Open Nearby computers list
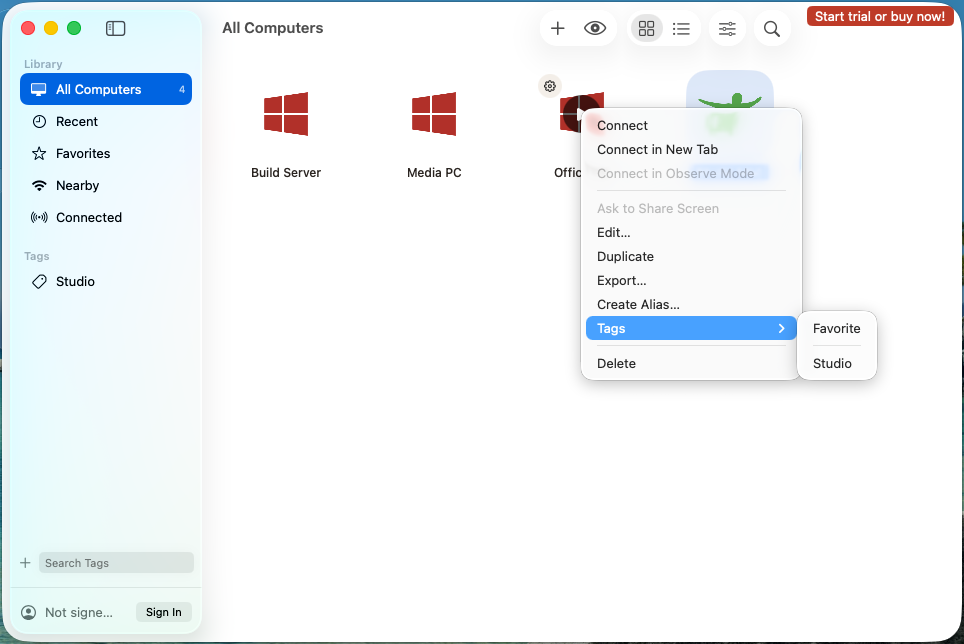Image resolution: width=964 pixels, height=644 pixels. pos(106,186)
